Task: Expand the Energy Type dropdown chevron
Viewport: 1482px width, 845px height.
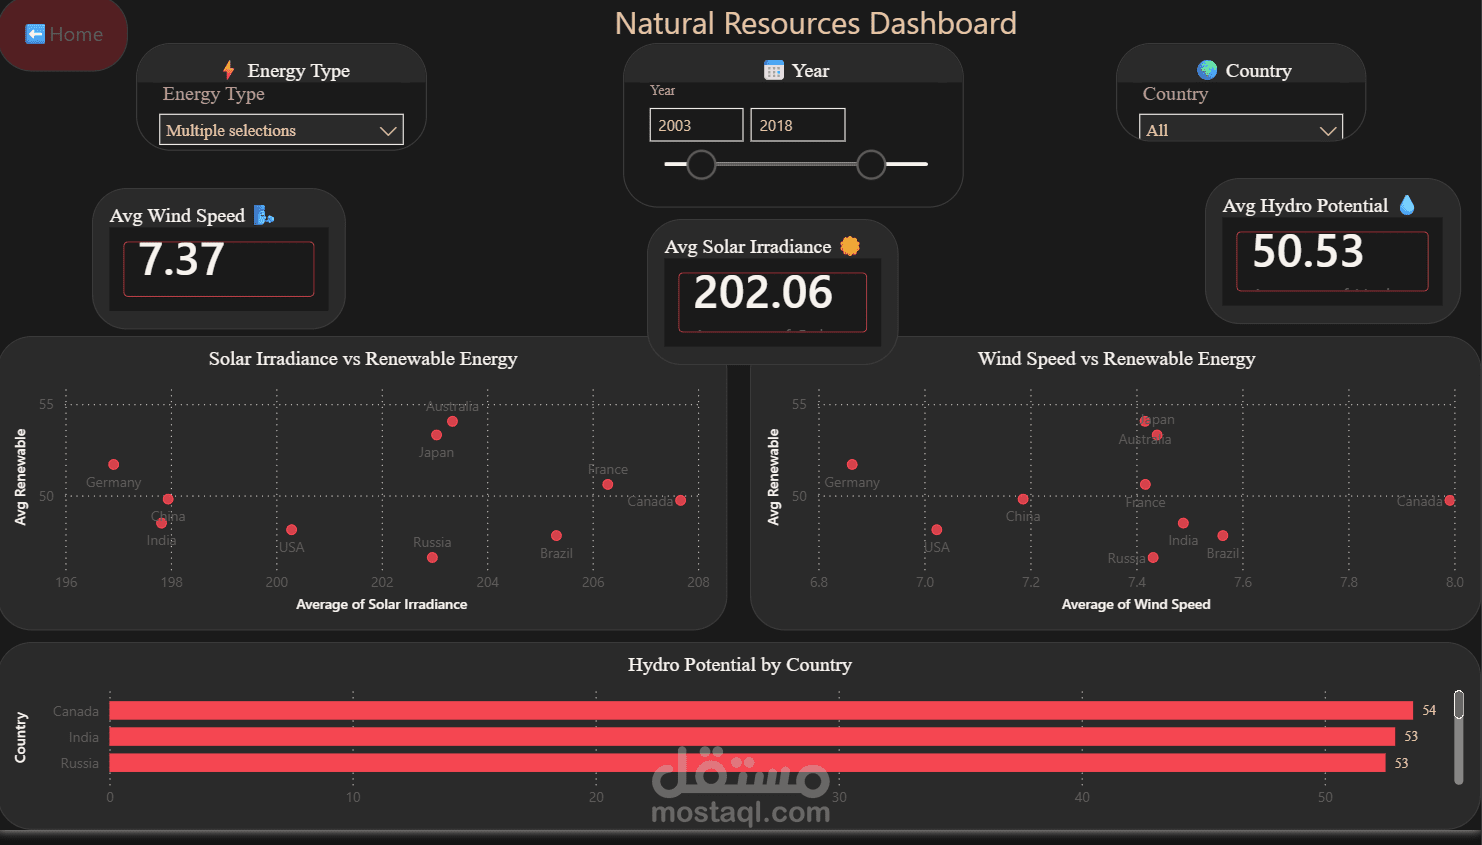Action: click(388, 131)
